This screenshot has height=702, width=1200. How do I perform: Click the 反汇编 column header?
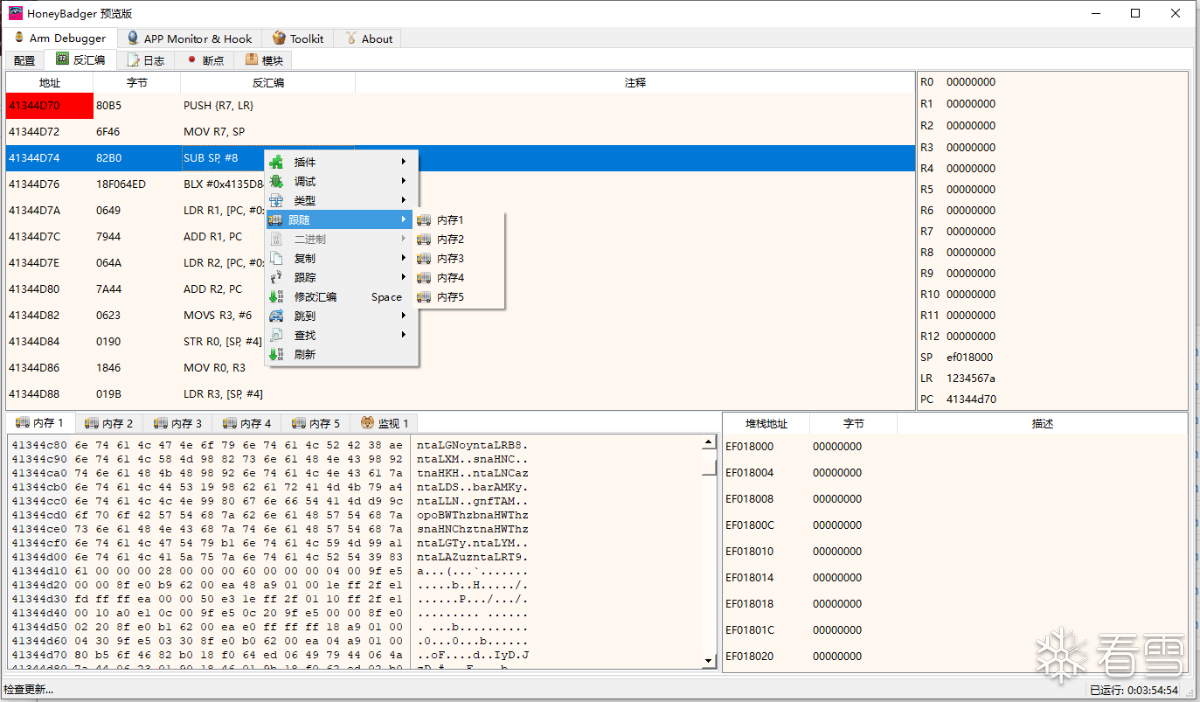pos(268,83)
